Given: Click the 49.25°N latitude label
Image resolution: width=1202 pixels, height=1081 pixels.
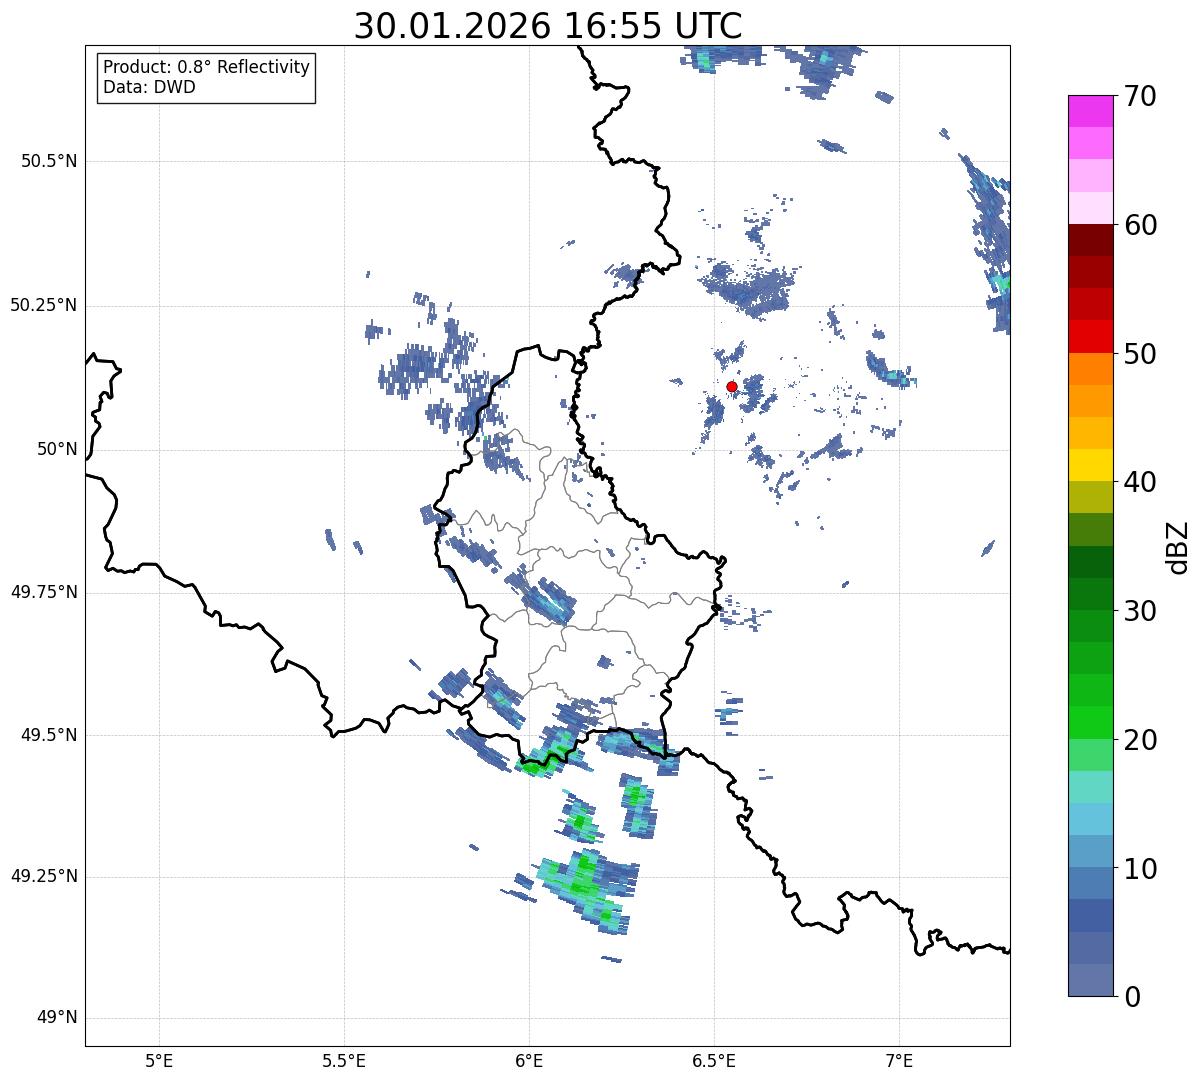Looking at the screenshot, I should point(43,876).
